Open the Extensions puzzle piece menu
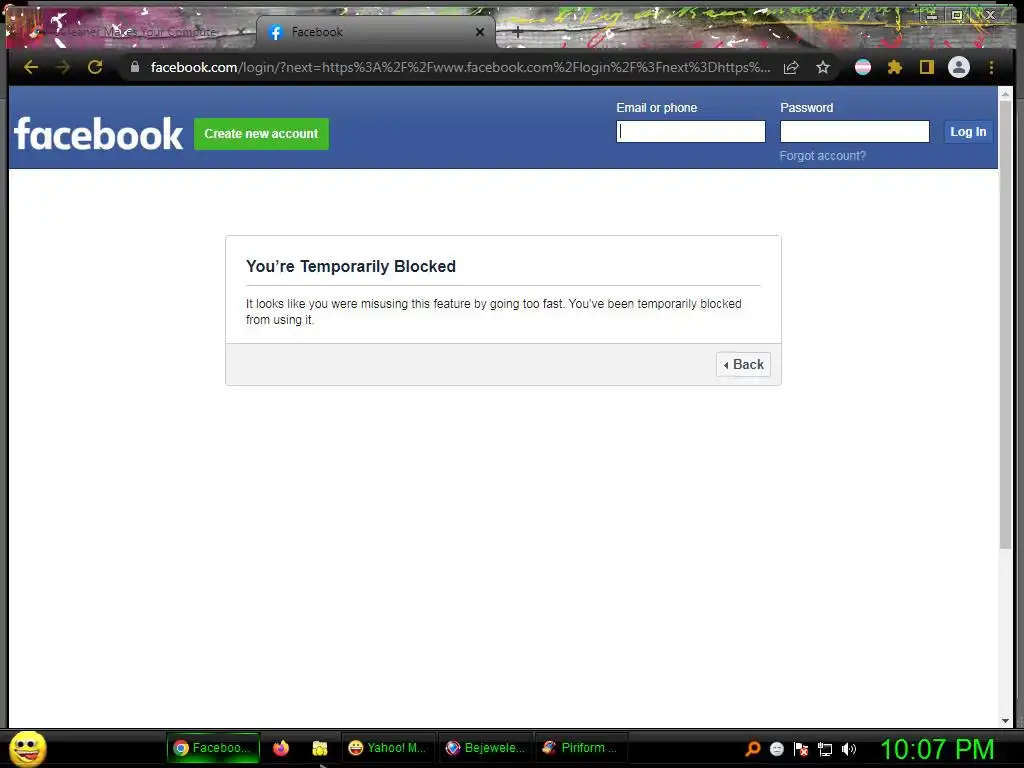Screen dimensions: 1024x768 coord(895,67)
